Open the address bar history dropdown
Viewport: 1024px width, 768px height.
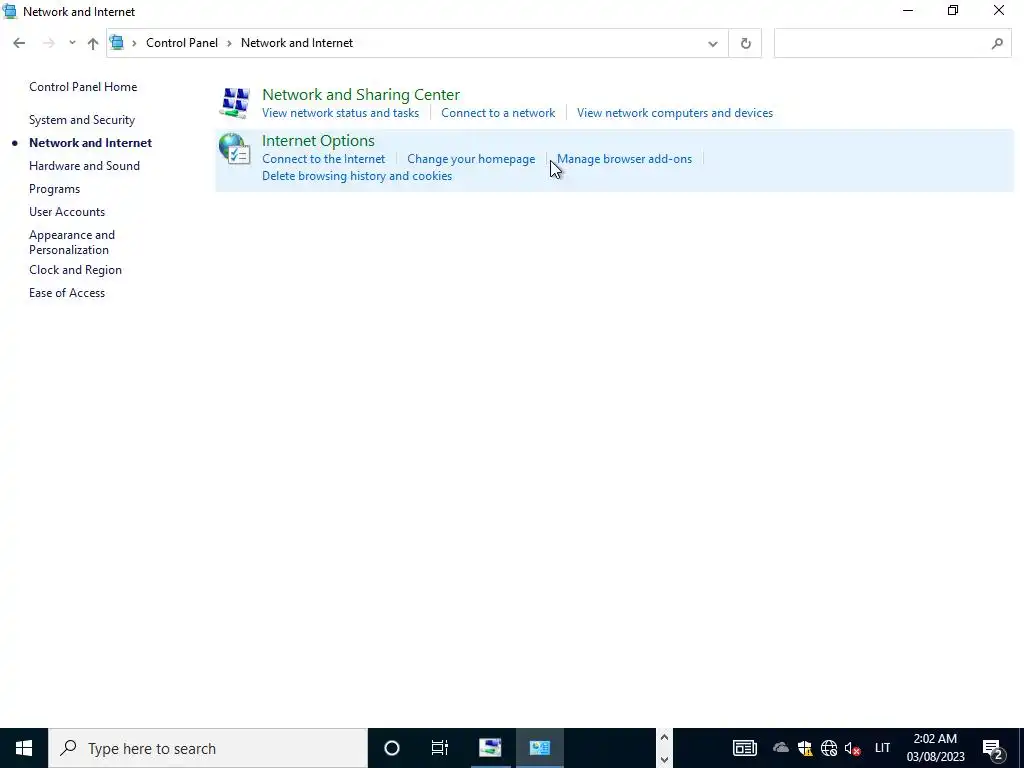tap(712, 44)
